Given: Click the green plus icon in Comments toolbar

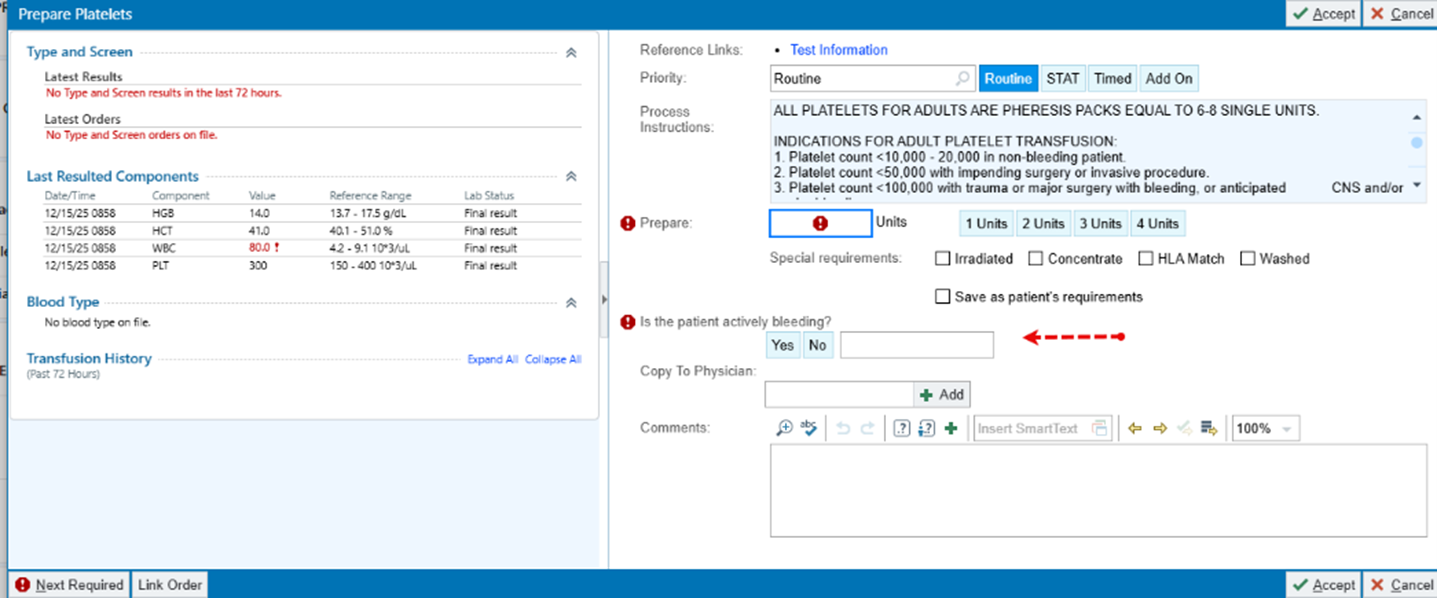Looking at the screenshot, I should (951, 428).
